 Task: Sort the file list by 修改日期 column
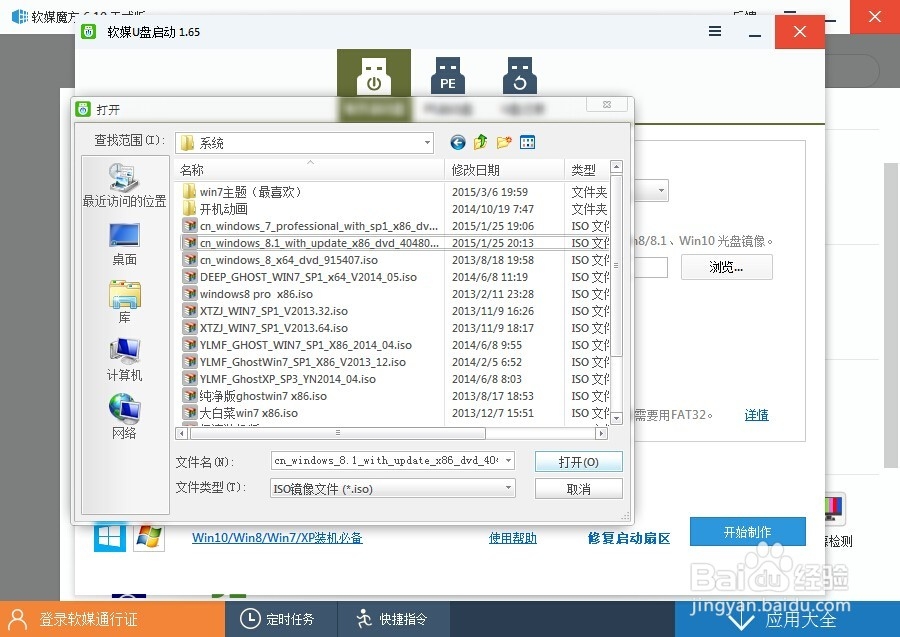click(x=505, y=170)
